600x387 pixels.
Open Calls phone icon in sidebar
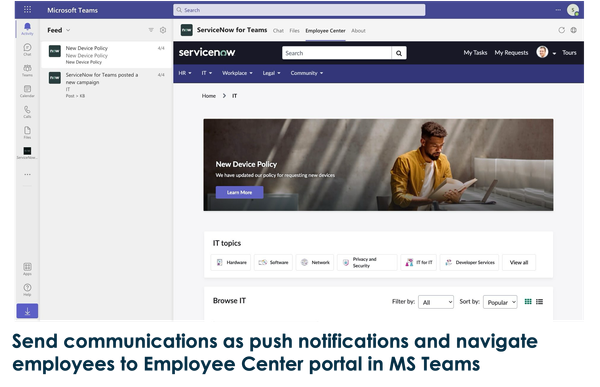point(27,112)
